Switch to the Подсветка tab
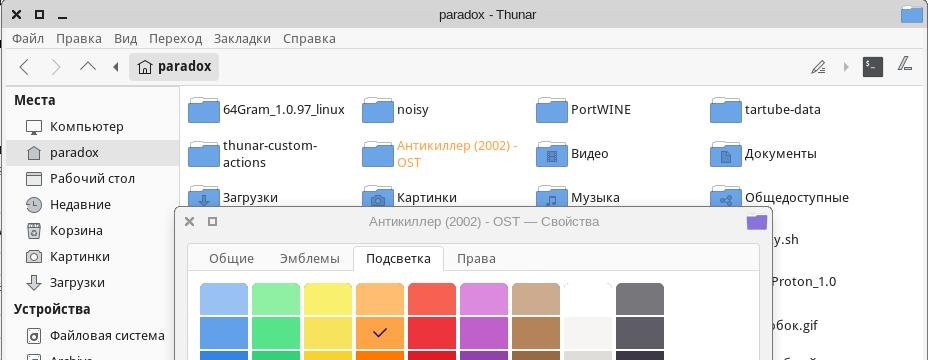The image size is (928, 360). coord(398,259)
